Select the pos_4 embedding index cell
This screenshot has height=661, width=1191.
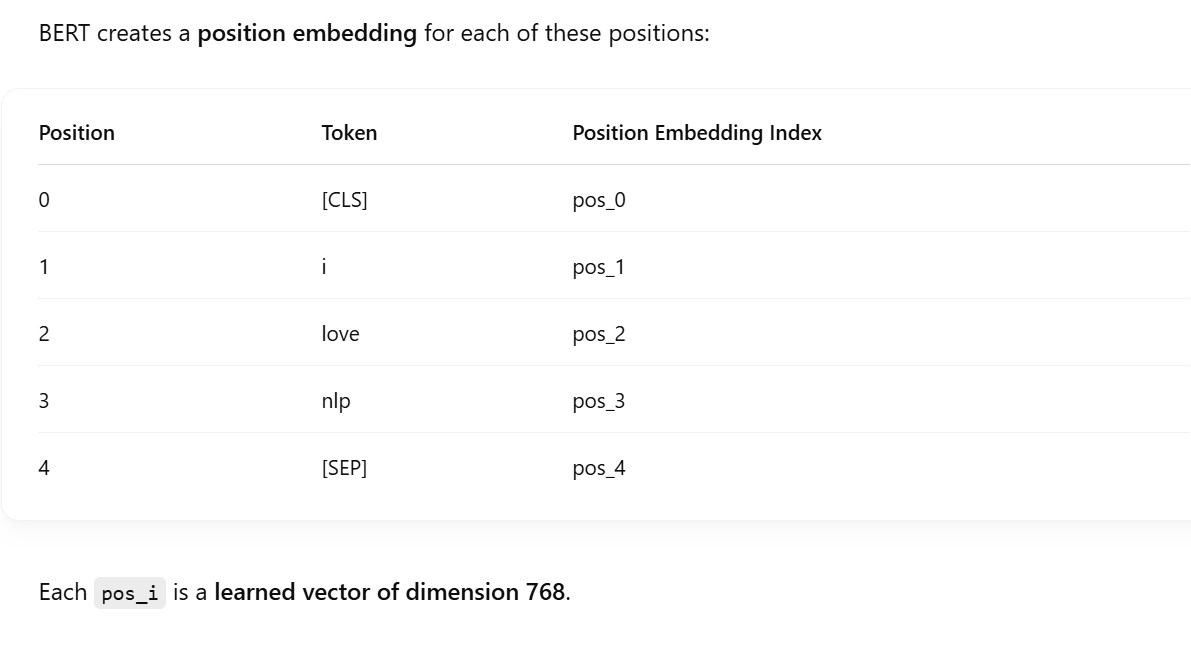[x=599, y=468]
